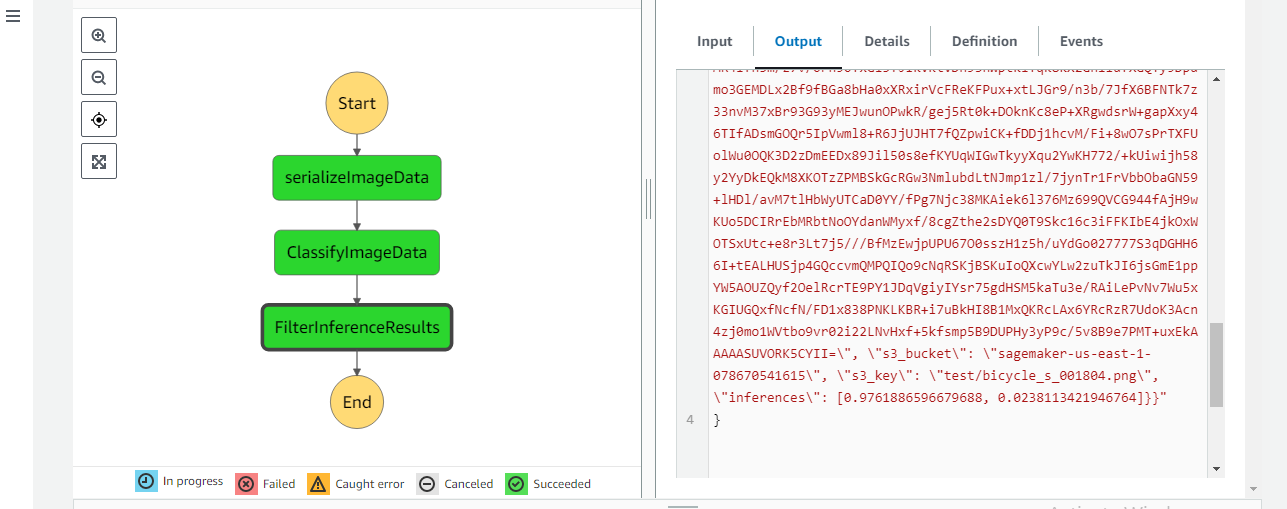Zoom out of the workflow graph
The image size is (1287, 509).
pyautogui.click(x=99, y=78)
